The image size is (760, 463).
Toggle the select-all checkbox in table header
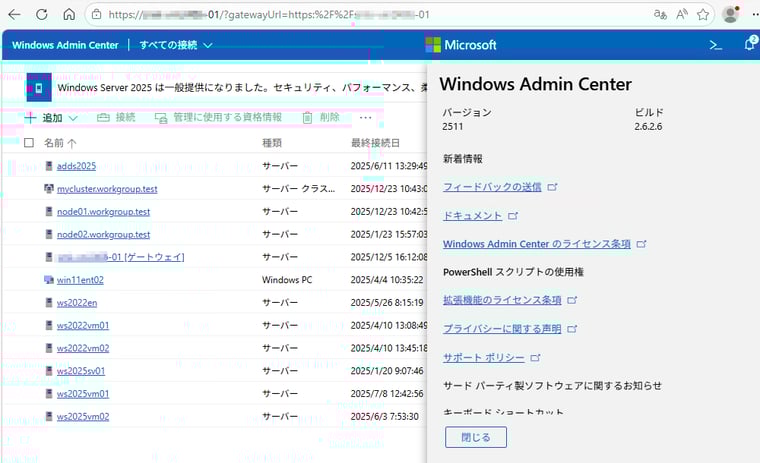click(x=29, y=143)
